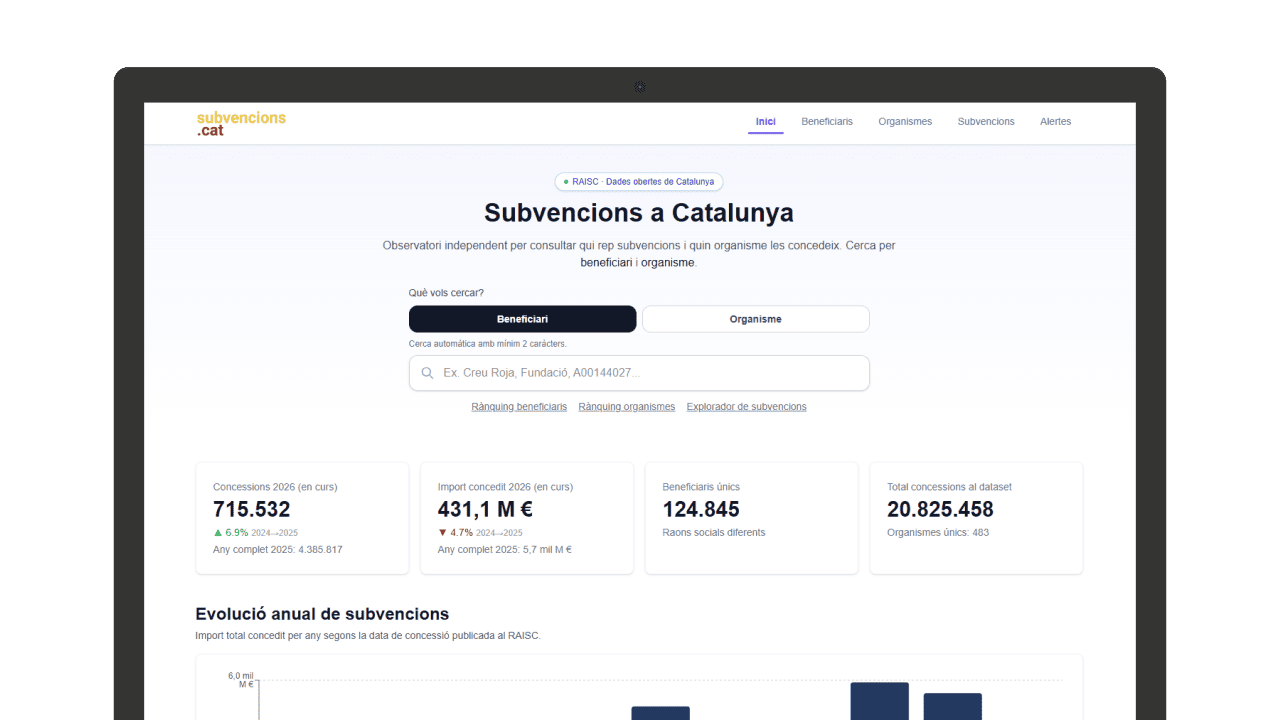Image resolution: width=1280 pixels, height=720 pixels.
Task: Click the Rànquing beneficiaris link
Action: 519,407
